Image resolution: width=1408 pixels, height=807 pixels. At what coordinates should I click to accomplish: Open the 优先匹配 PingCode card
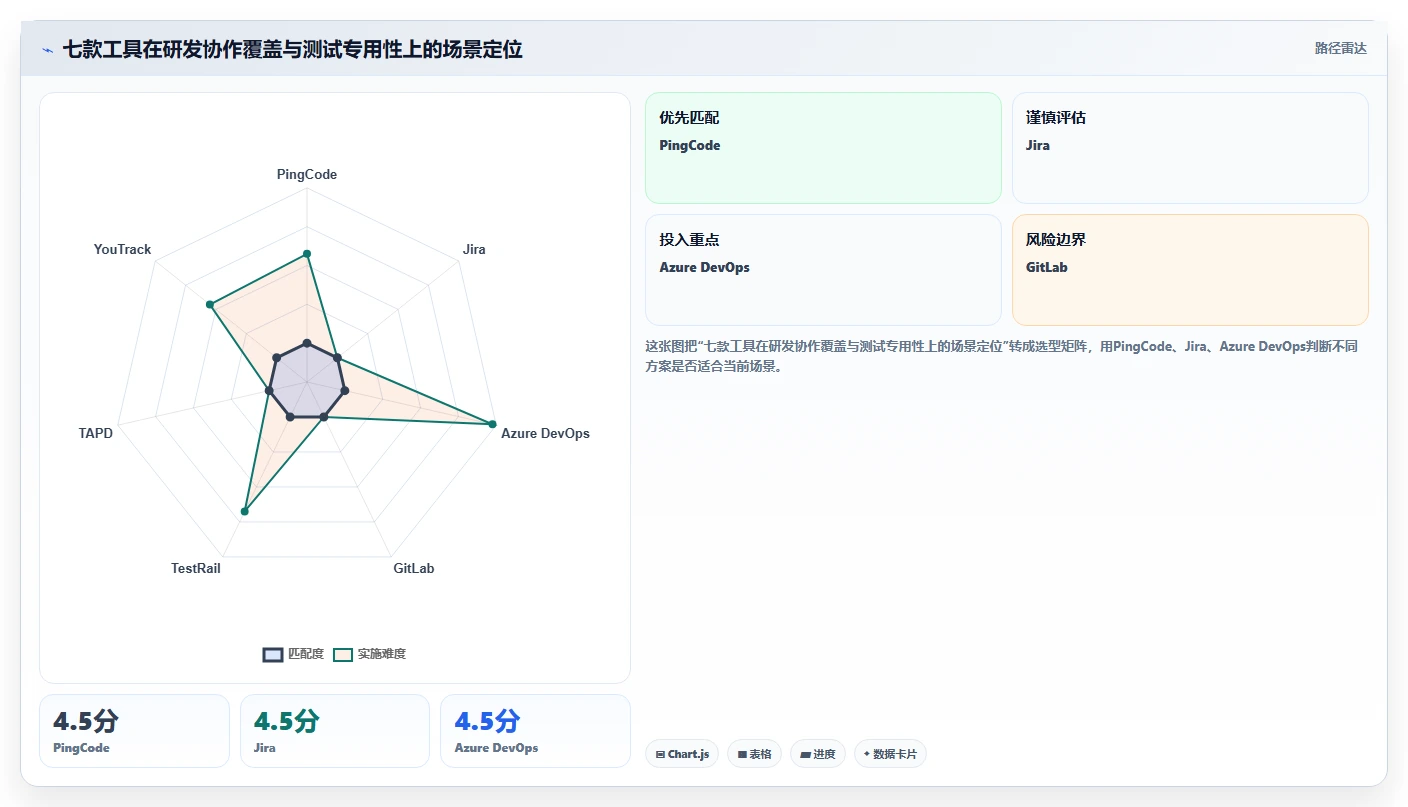[x=823, y=148]
